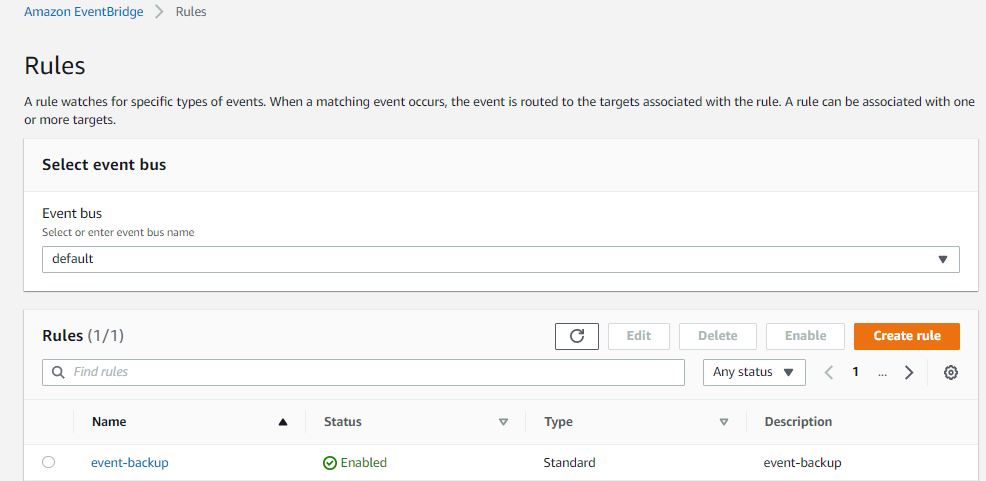Select page number 1 in pagination
This screenshot has width=986, height=481.
[x=856, y=372]
